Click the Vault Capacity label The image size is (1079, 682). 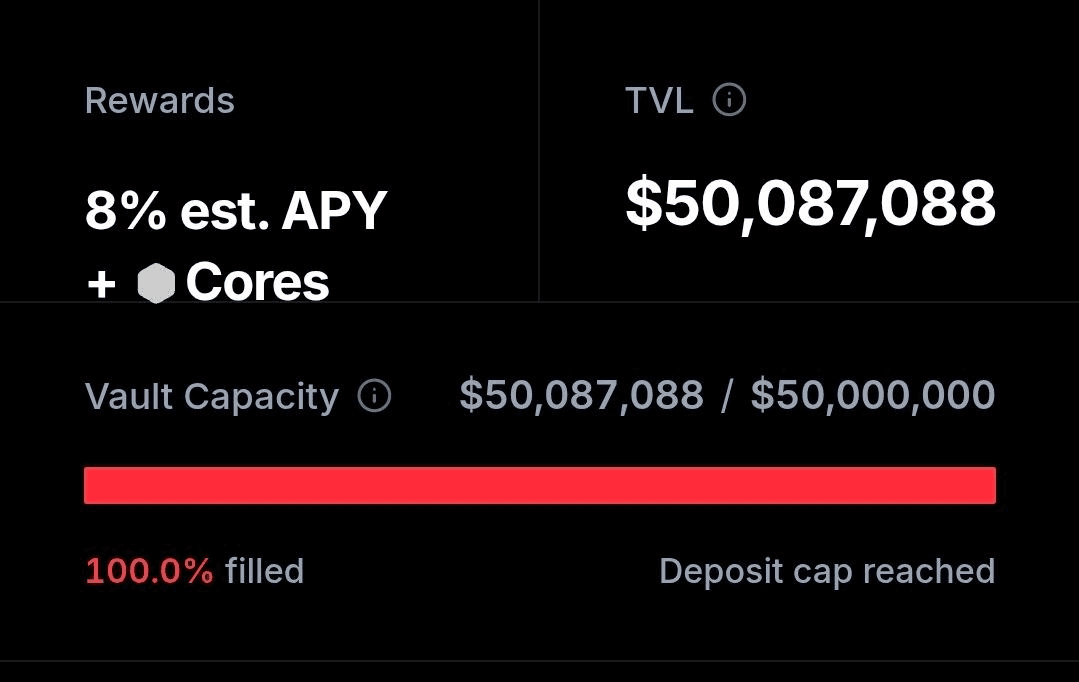coord(212,396)
